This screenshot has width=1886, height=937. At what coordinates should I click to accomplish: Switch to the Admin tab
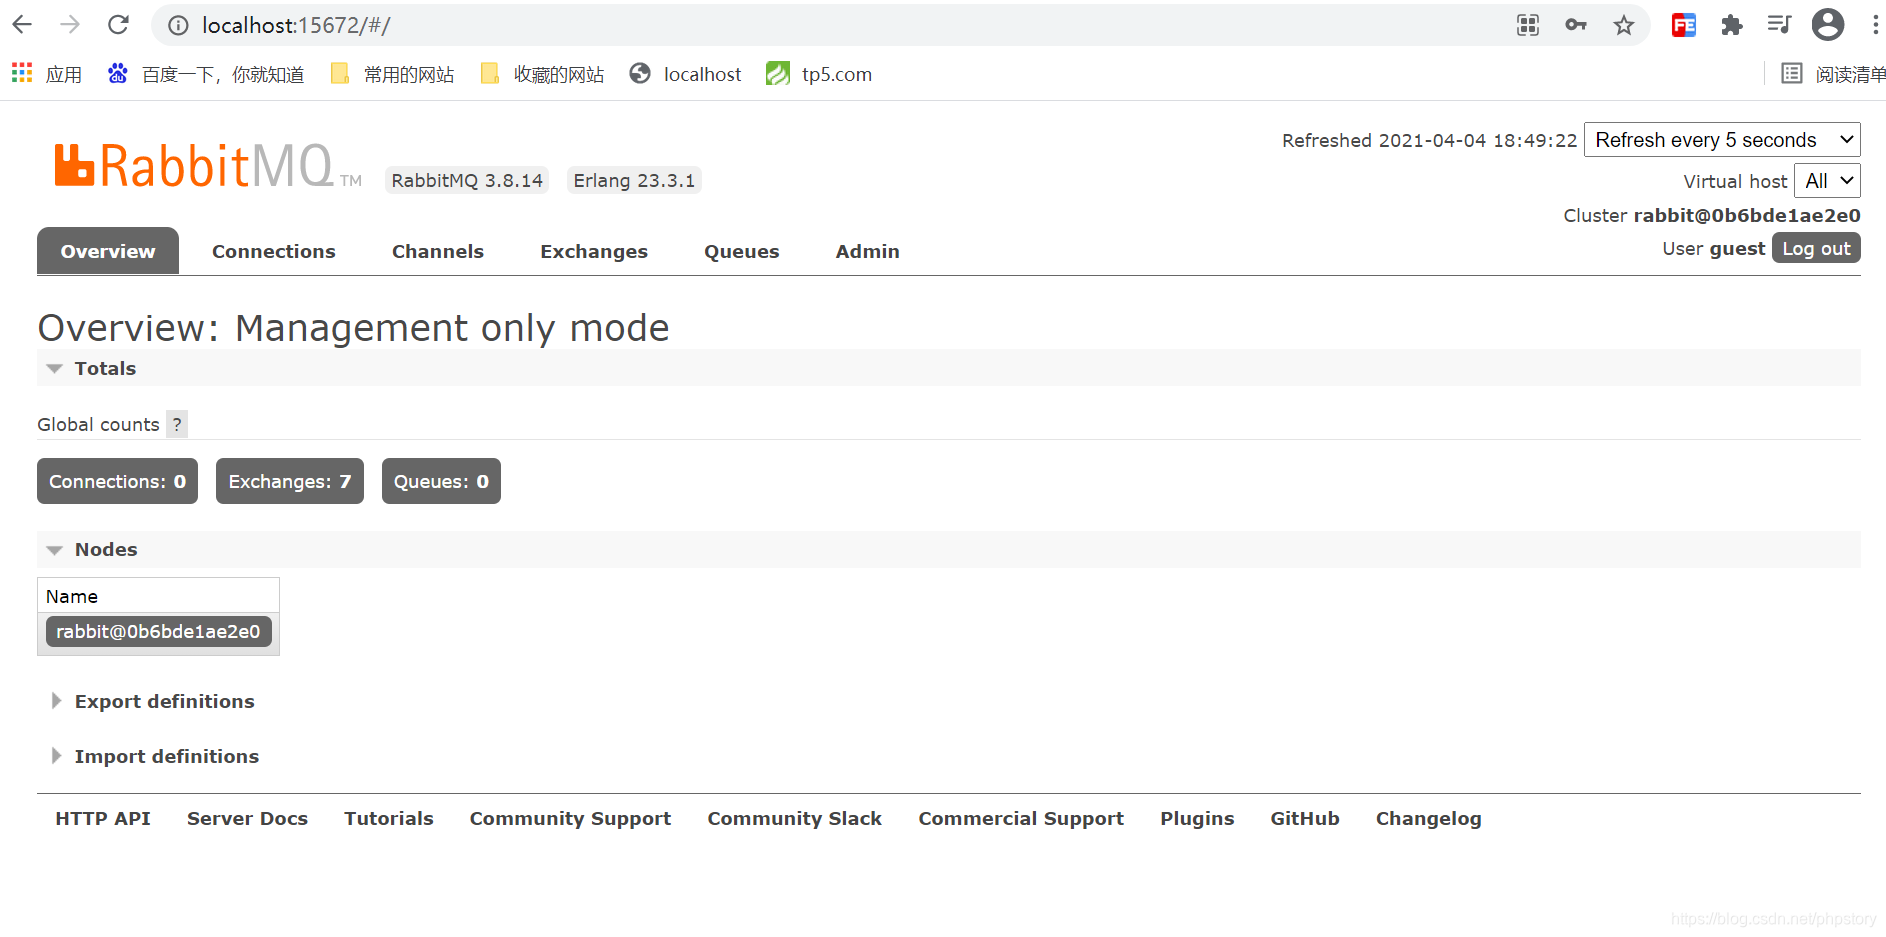coord(868,251)
